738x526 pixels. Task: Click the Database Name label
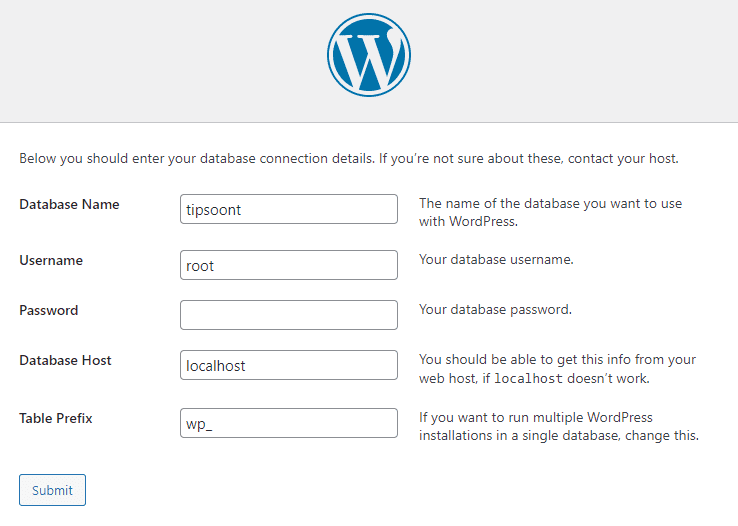click(69, 205)
